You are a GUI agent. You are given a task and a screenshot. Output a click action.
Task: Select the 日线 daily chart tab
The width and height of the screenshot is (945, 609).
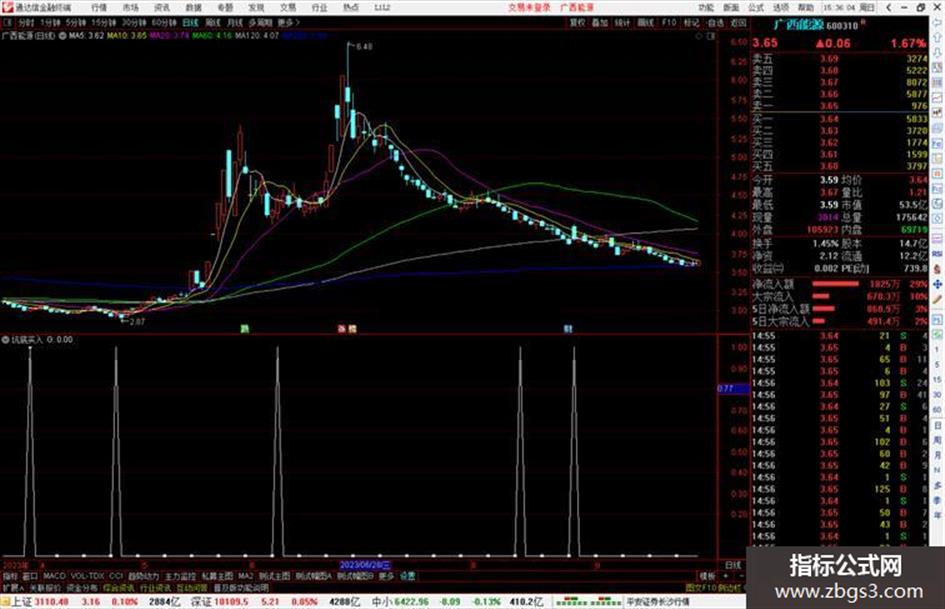click(x=190, y=22)
